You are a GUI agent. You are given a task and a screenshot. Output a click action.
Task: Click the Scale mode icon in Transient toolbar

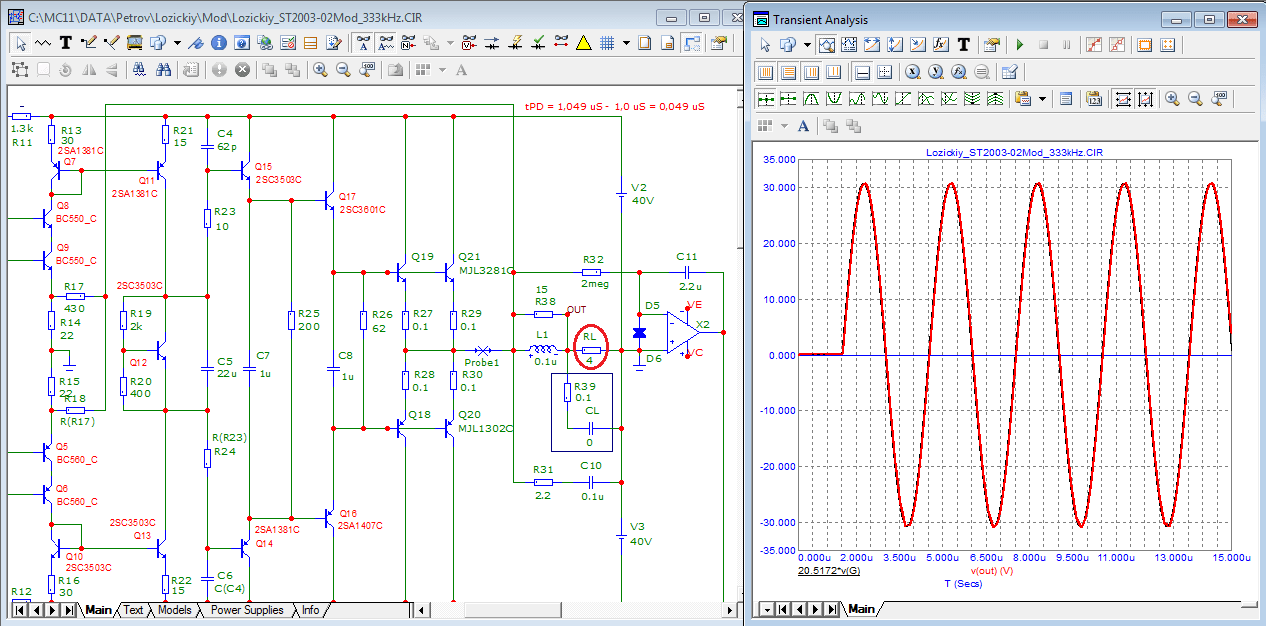tap(827, 45)
